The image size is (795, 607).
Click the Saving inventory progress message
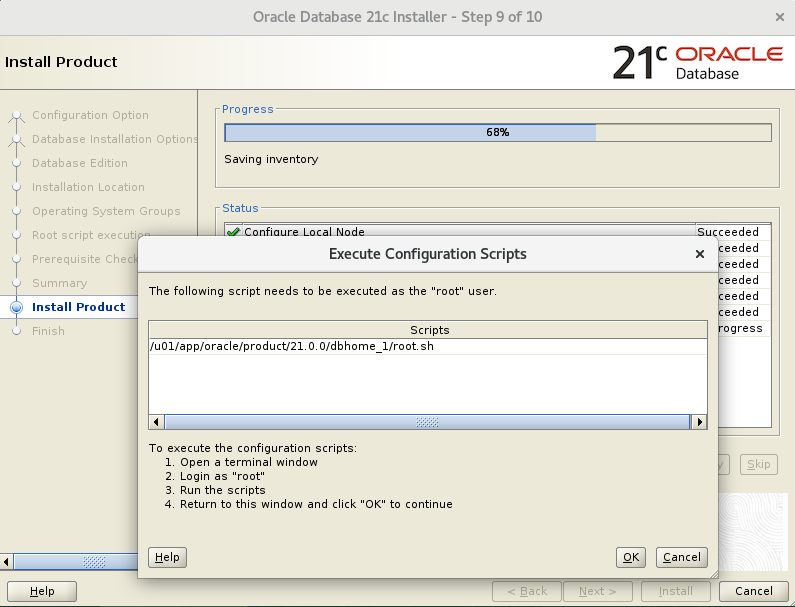point(271,159)
